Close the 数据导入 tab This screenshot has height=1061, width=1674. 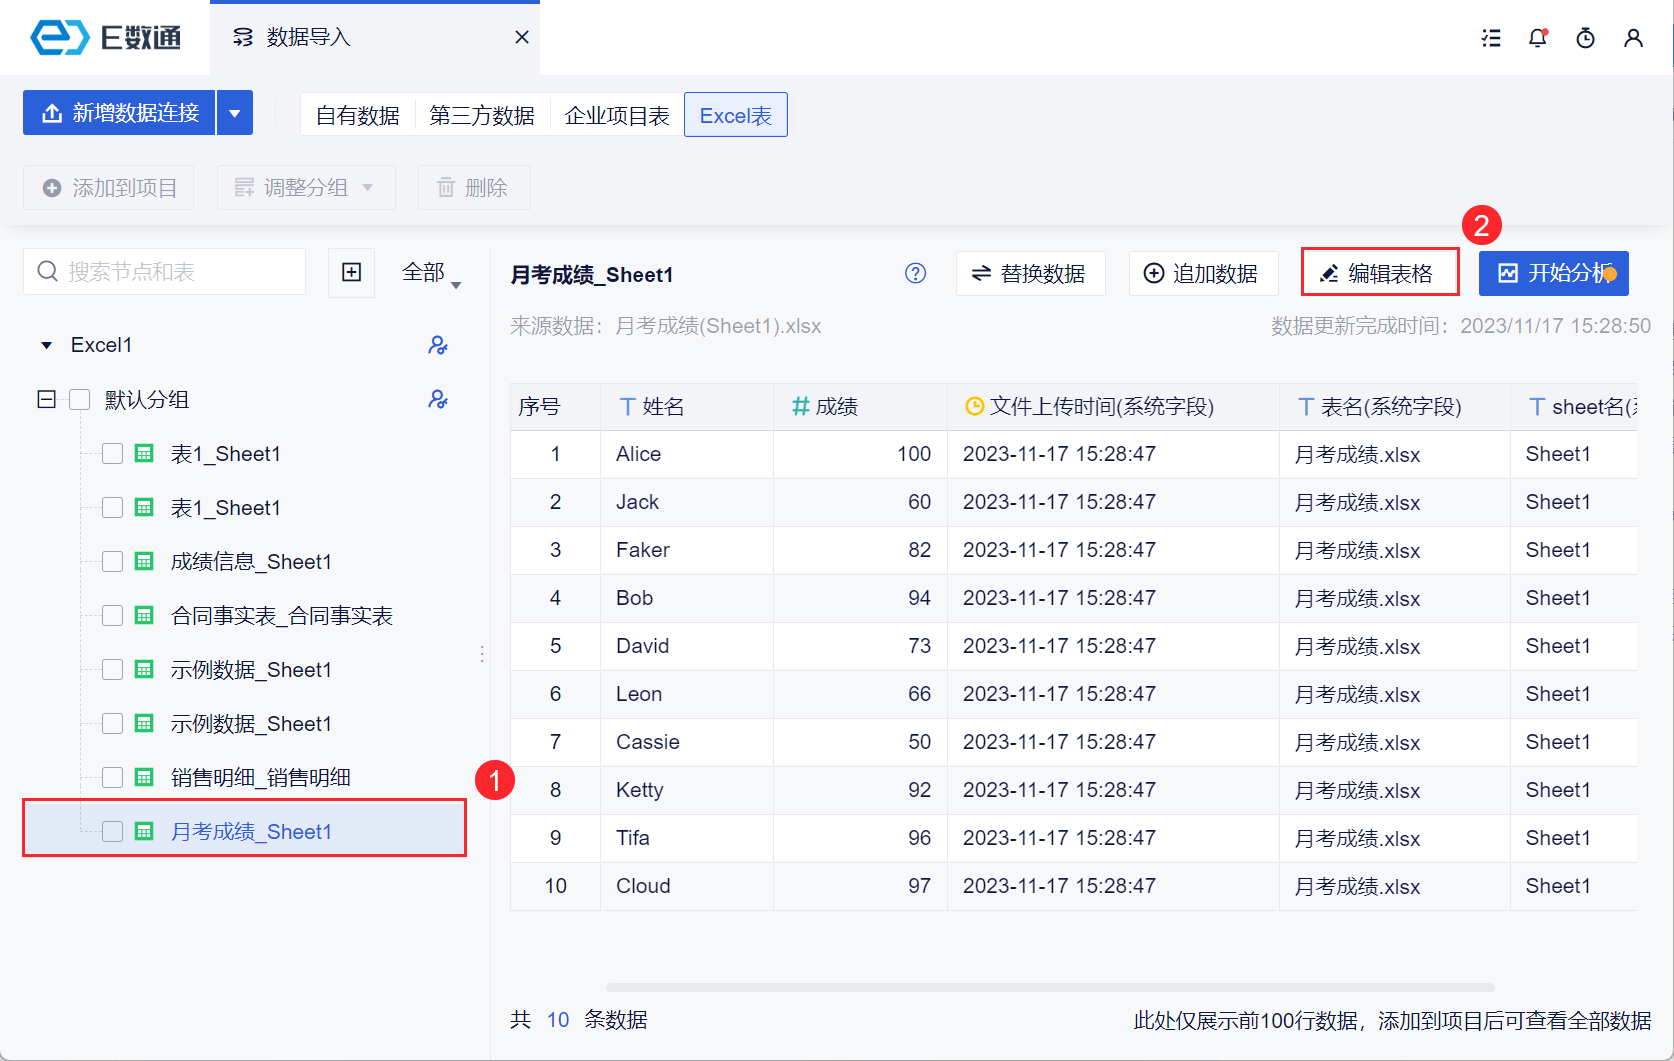click(x=522, y=37)
